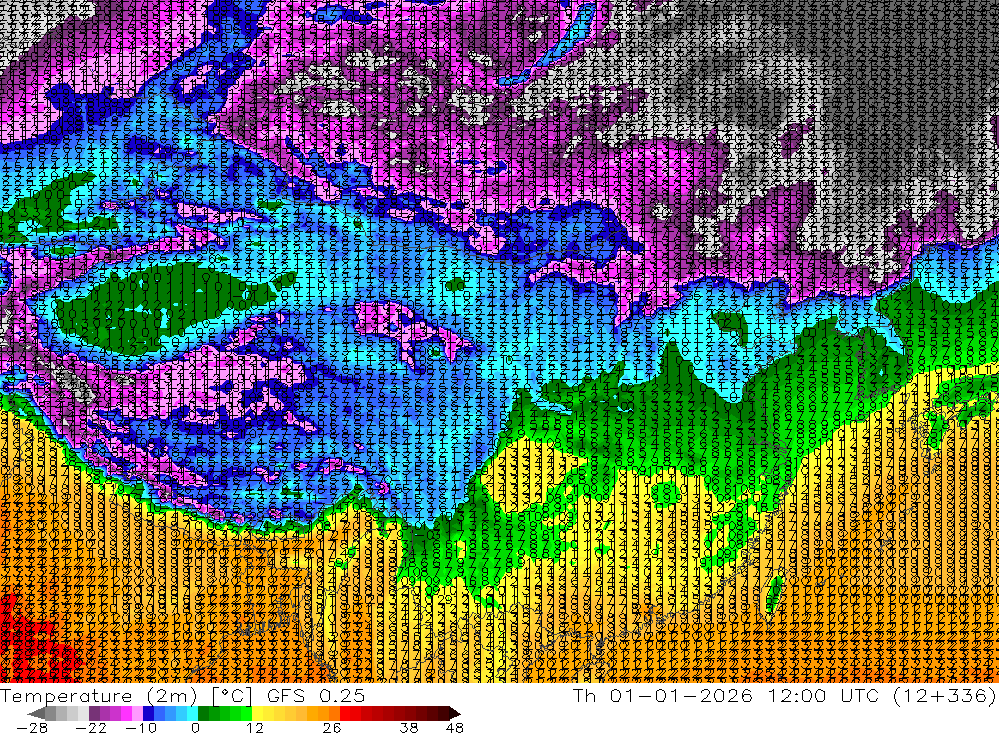Click the -22 legend value
The height and width of the screenshot is (733, 1000).
[x=91, y=728]
